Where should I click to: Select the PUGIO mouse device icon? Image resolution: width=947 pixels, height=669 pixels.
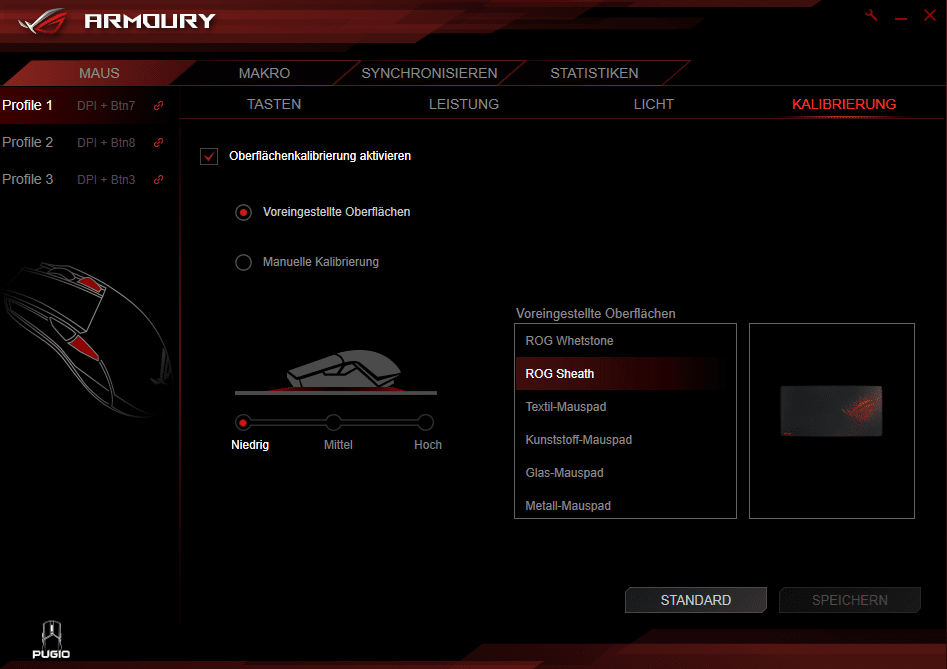tap(51, 639)
